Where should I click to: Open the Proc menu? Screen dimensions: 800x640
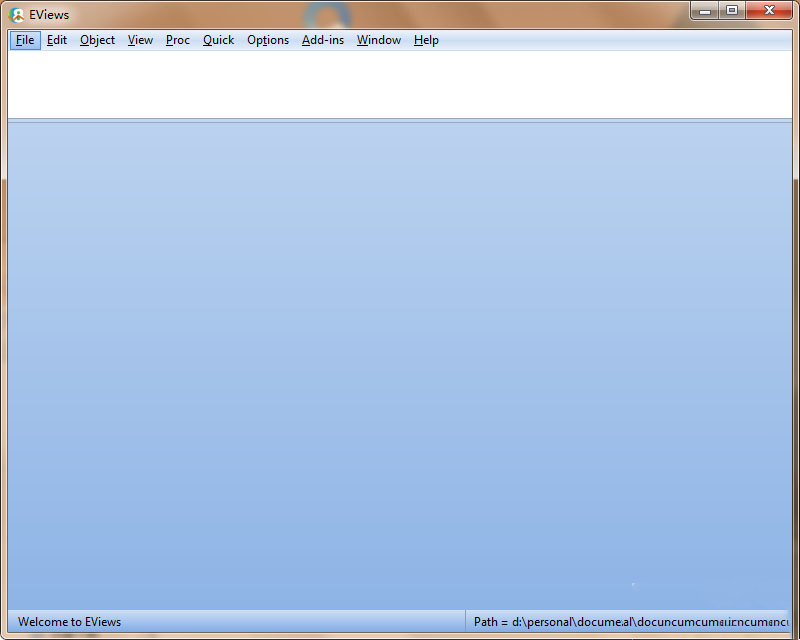tap(177, 40)
